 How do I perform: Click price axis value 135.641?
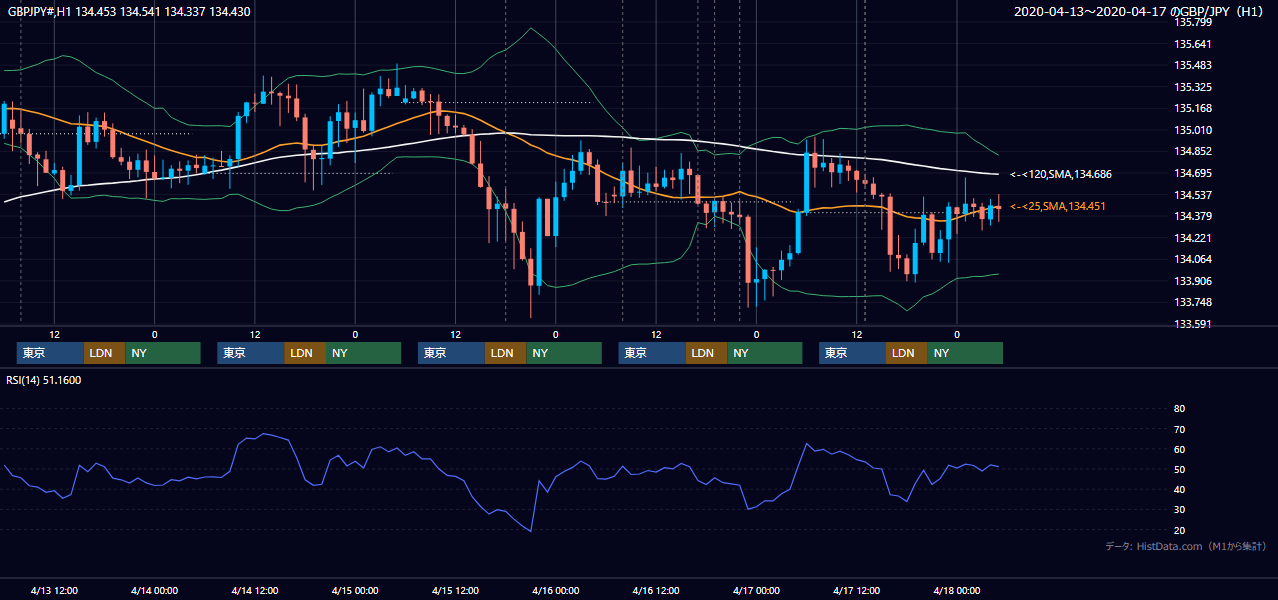1193,44
